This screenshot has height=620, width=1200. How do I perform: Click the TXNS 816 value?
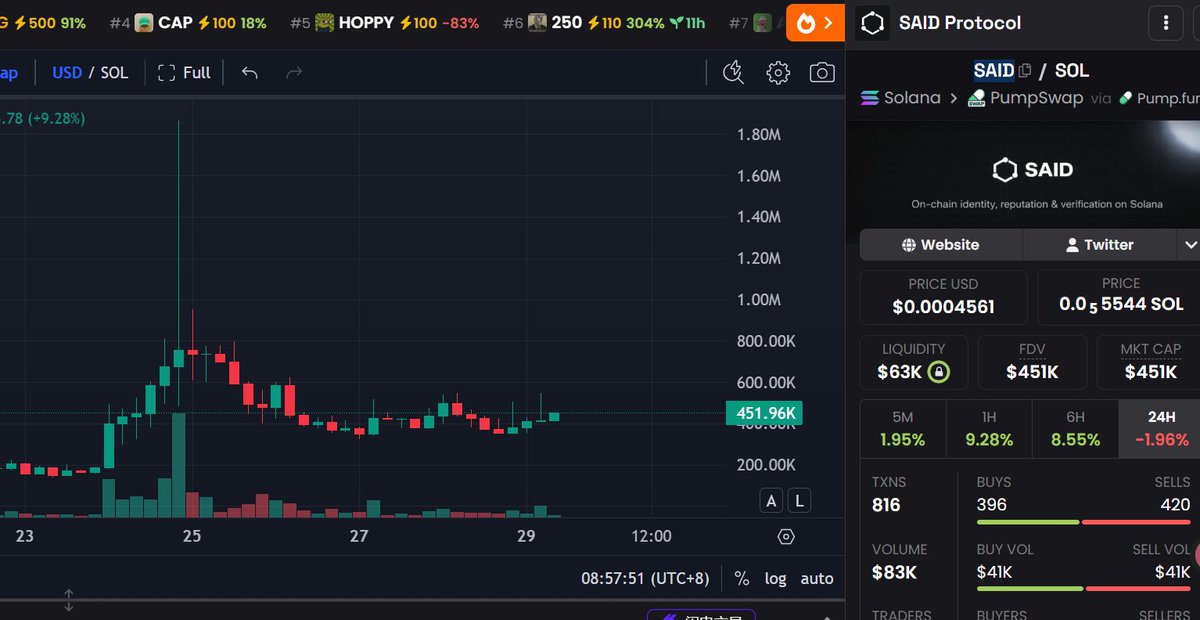886,505
